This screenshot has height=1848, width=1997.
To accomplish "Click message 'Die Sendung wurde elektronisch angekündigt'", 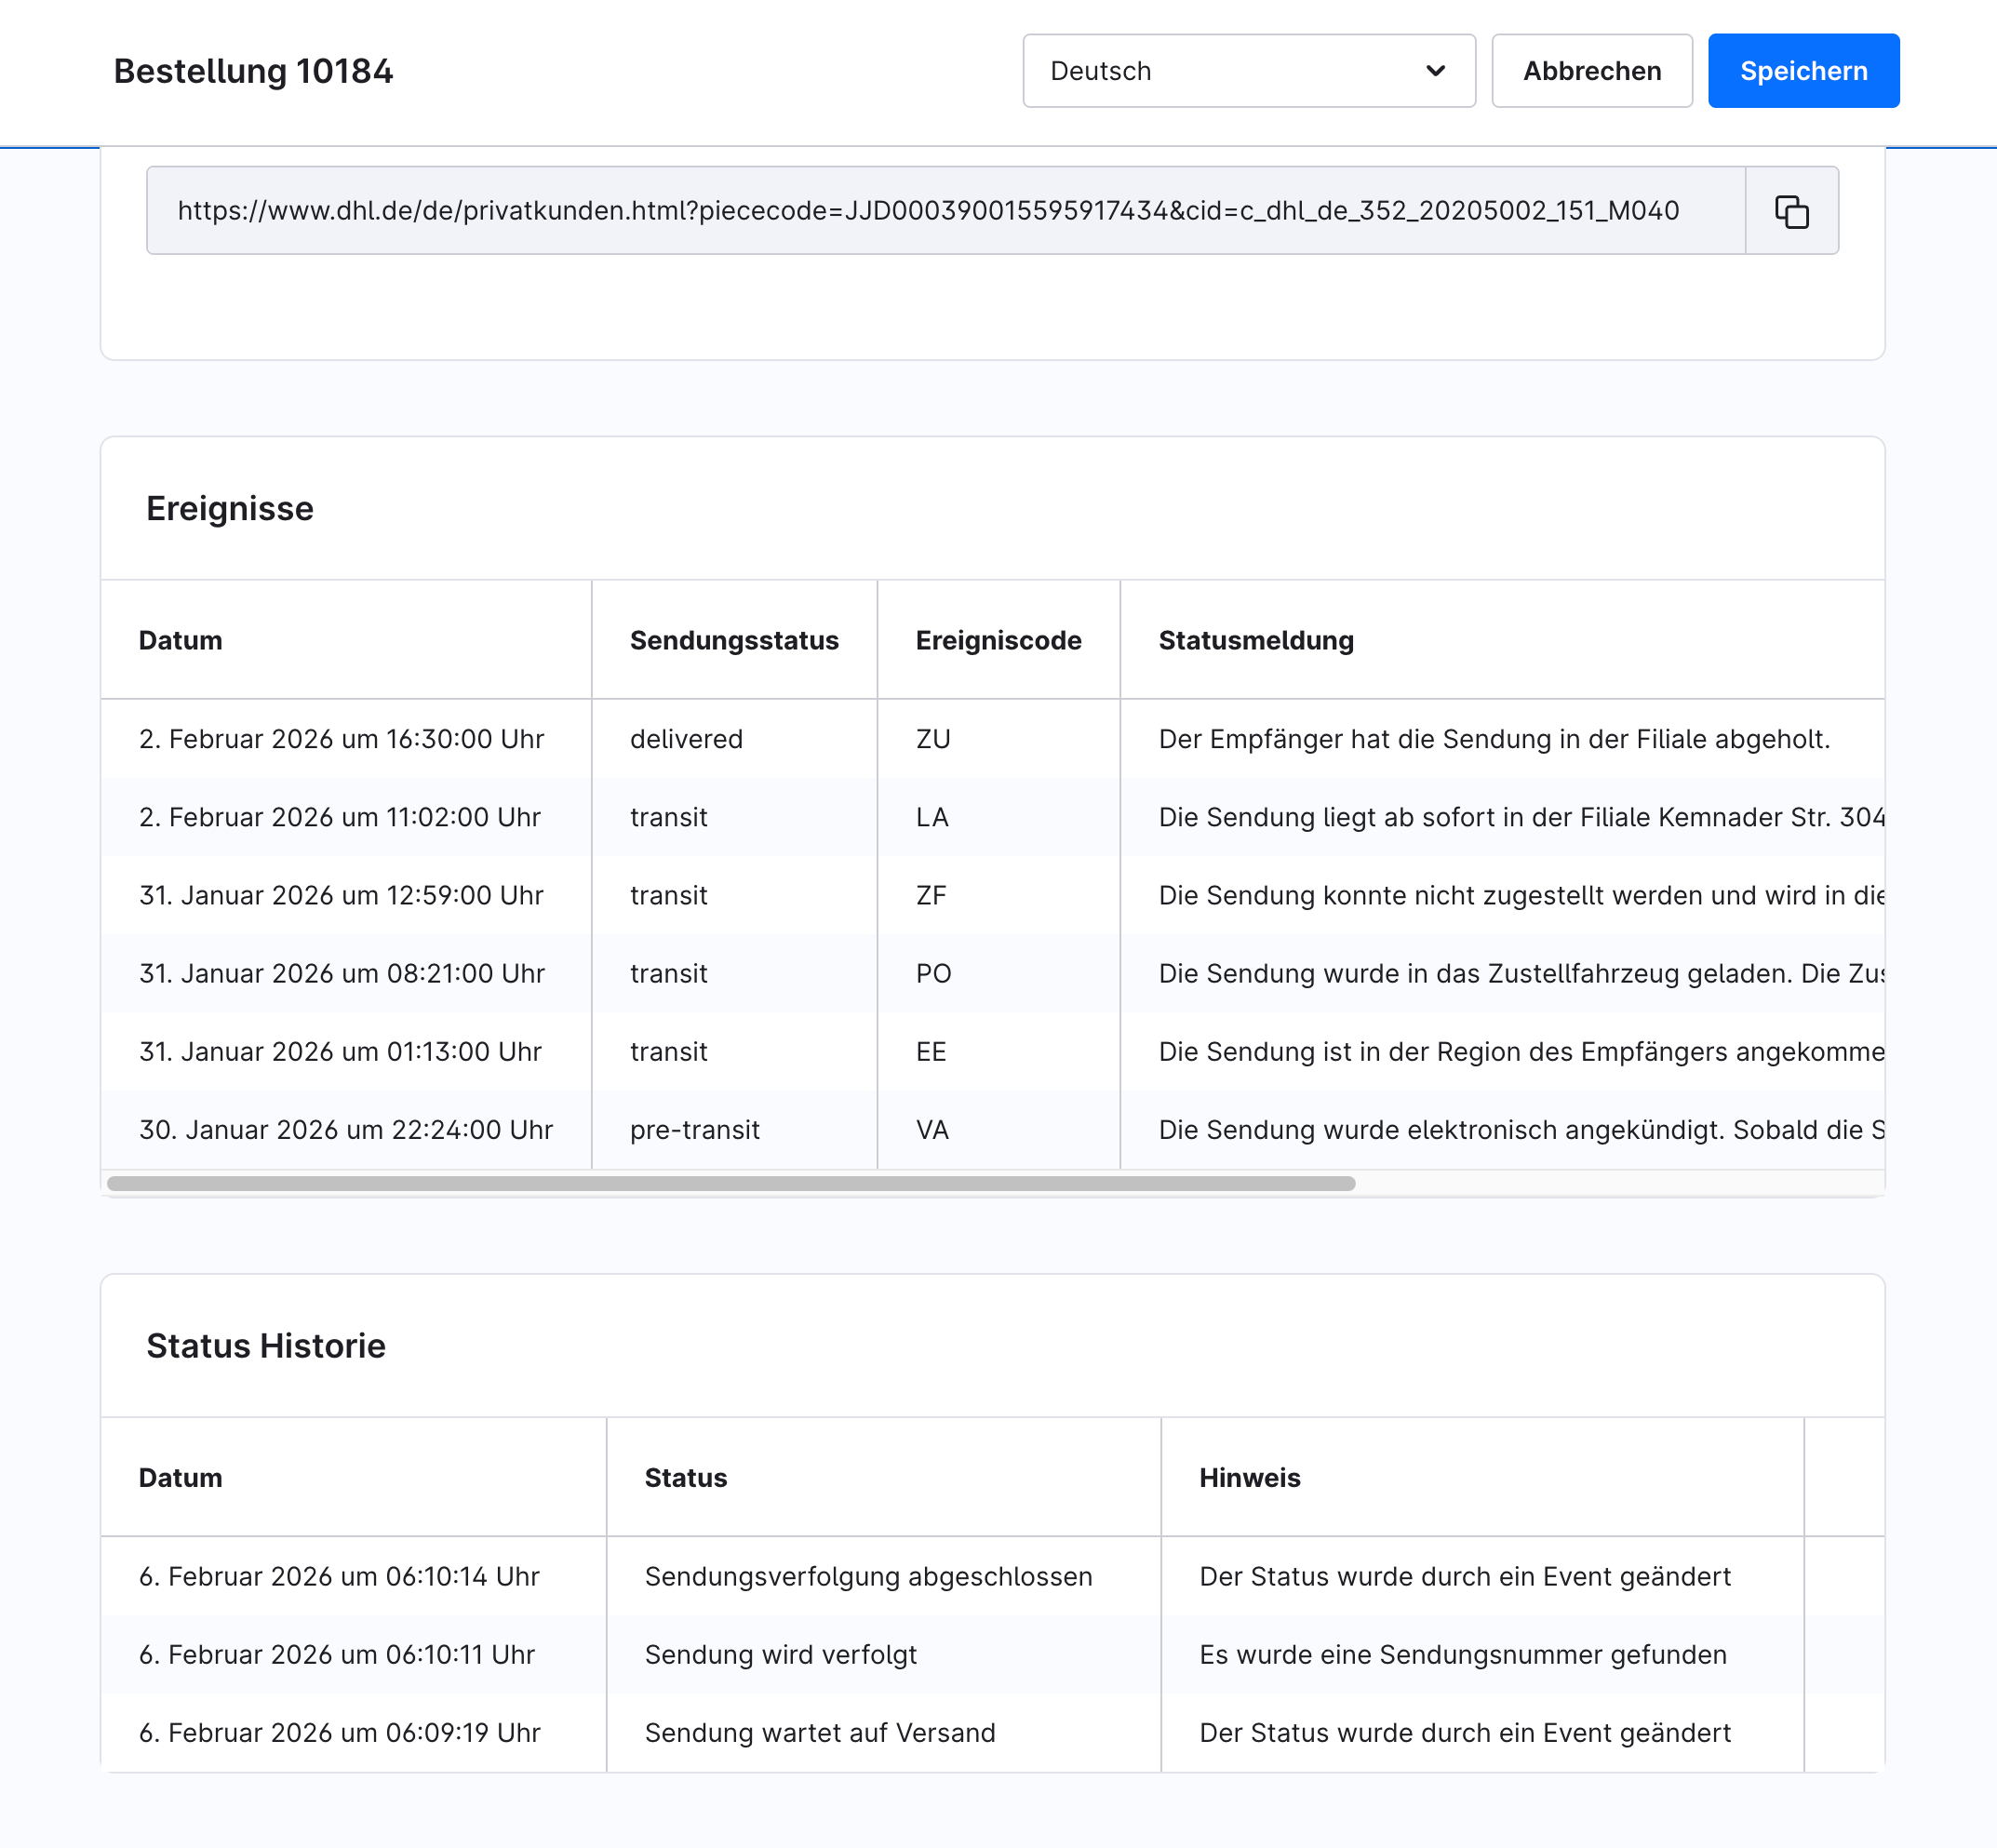I will [1521, 1129].
